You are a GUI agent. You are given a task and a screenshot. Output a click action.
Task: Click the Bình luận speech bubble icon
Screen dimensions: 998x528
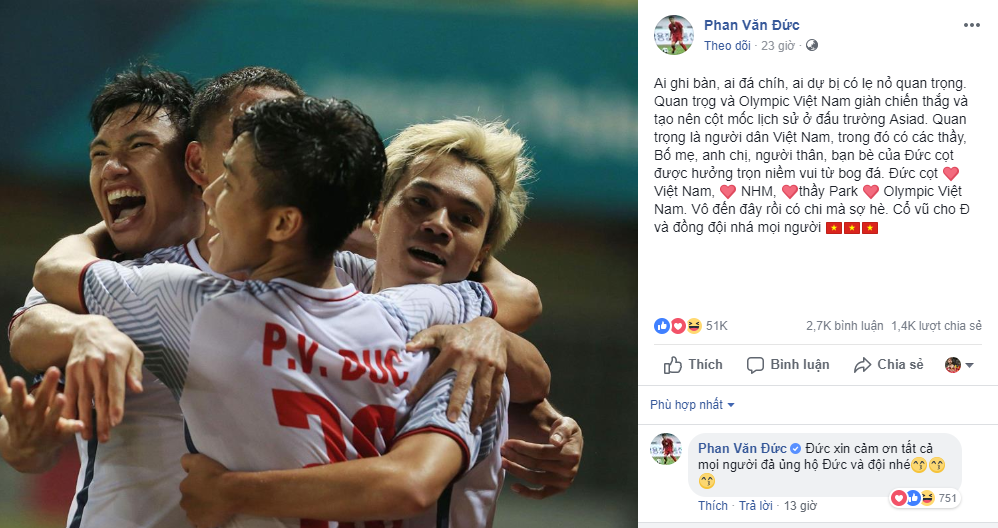pyautogui.click(x=755, y=365)
